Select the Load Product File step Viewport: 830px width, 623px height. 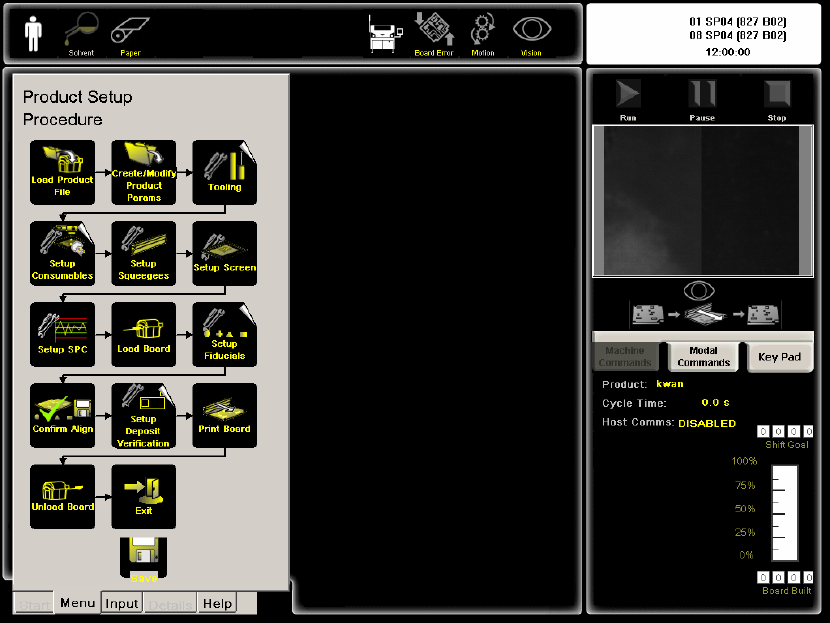coord(62,172)
